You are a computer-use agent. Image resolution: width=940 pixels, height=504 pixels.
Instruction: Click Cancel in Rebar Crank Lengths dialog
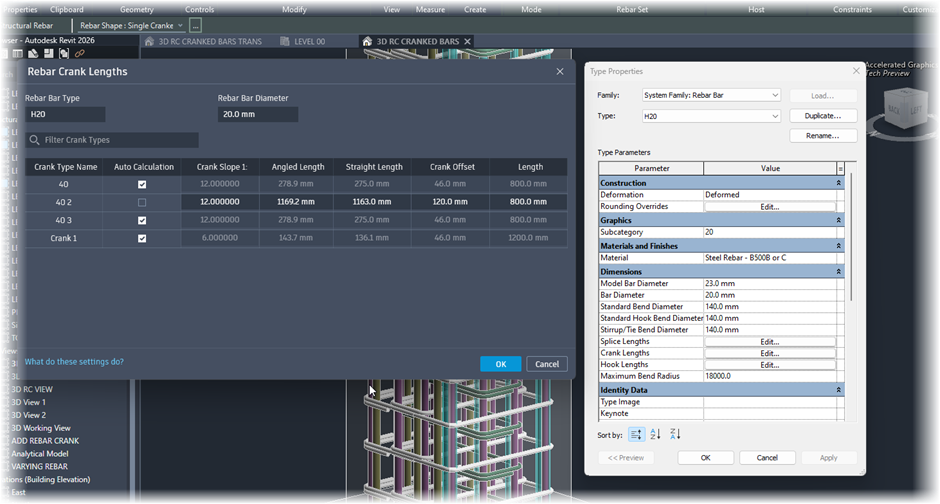tap(547, 364)
